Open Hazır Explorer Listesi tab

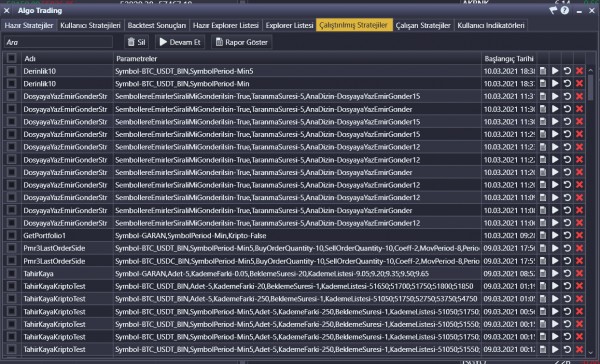[x=226, y=26]
